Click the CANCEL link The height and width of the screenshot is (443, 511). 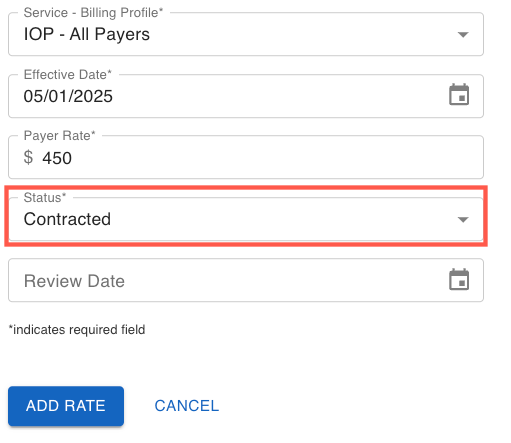click(187, 406)
